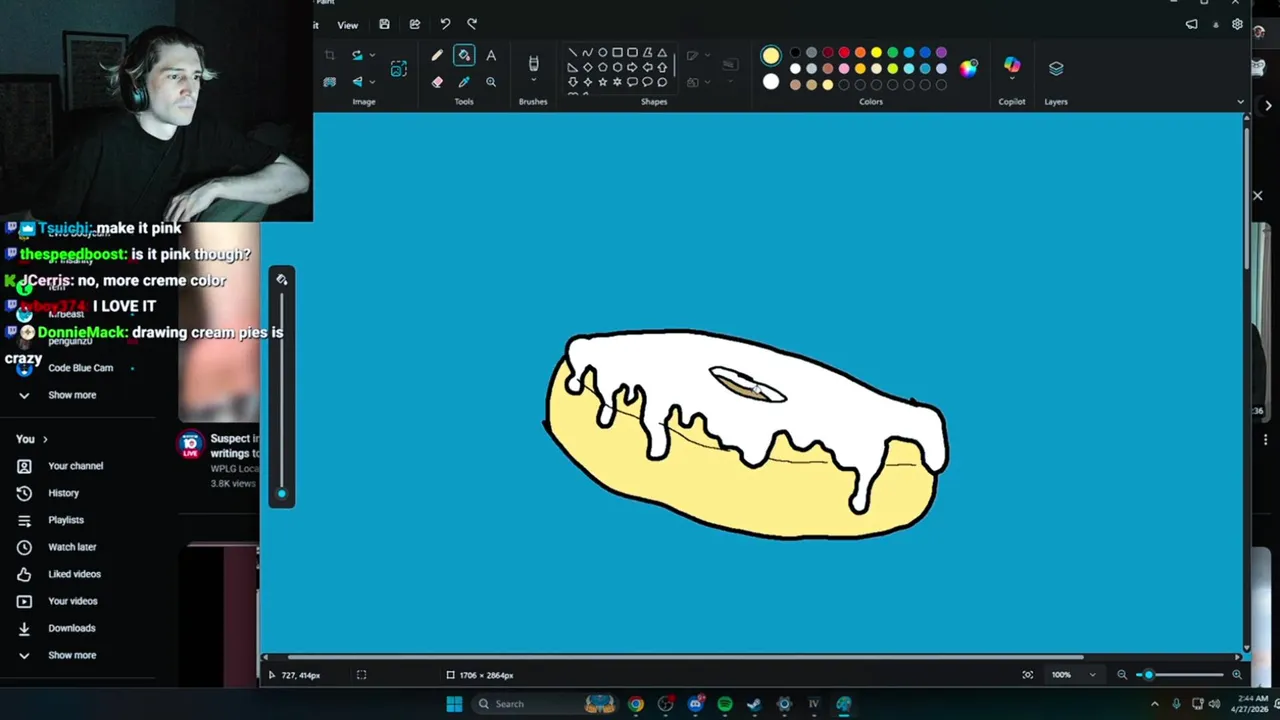Select the Curve shape
Image resolution: width=1280 pixels, height=720 pixels.
point(587,53)
